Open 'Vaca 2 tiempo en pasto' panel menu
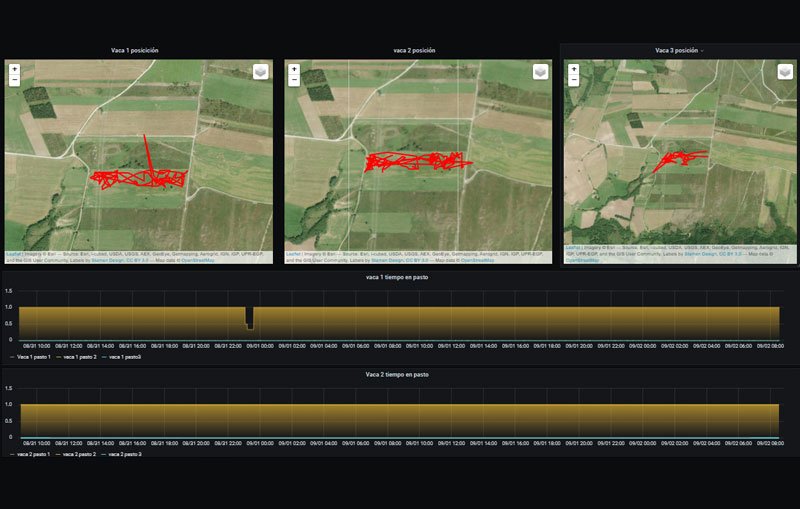This screenshot has height=509, width=800. (x=397, y=375)
